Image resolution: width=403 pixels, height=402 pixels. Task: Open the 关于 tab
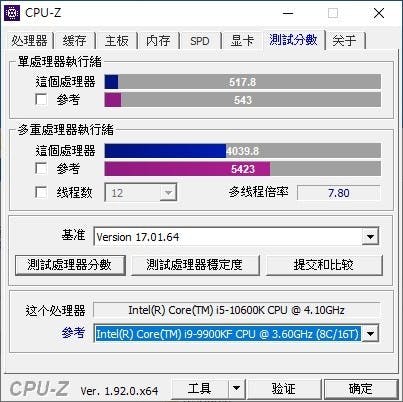344,41
